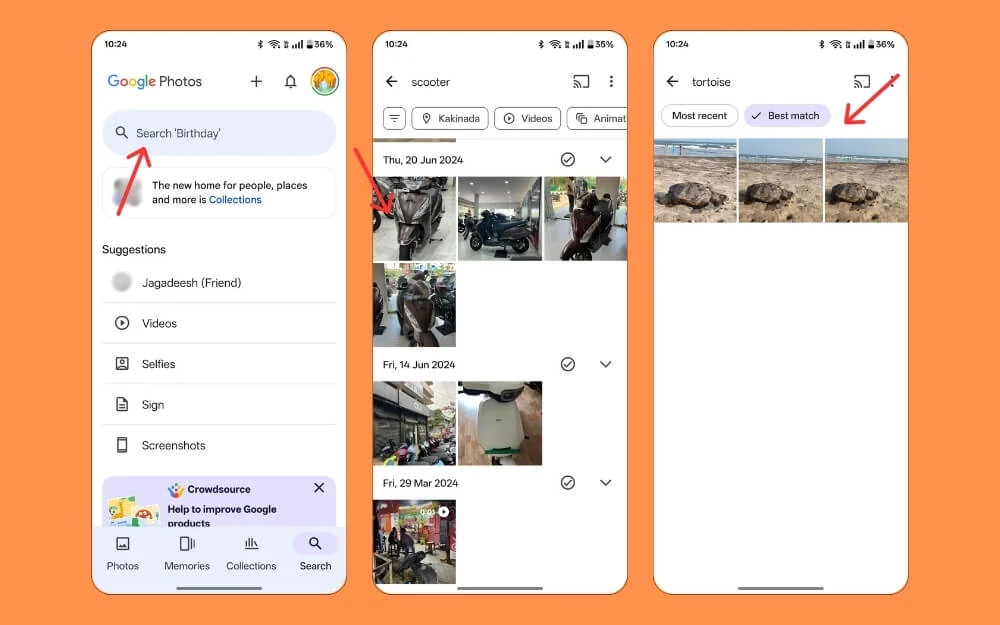The height and width of the screenshot is (625, 1000).
Task: Collapse the Thu, 20 Jun 2024 section
Action: tap(605, 160)
